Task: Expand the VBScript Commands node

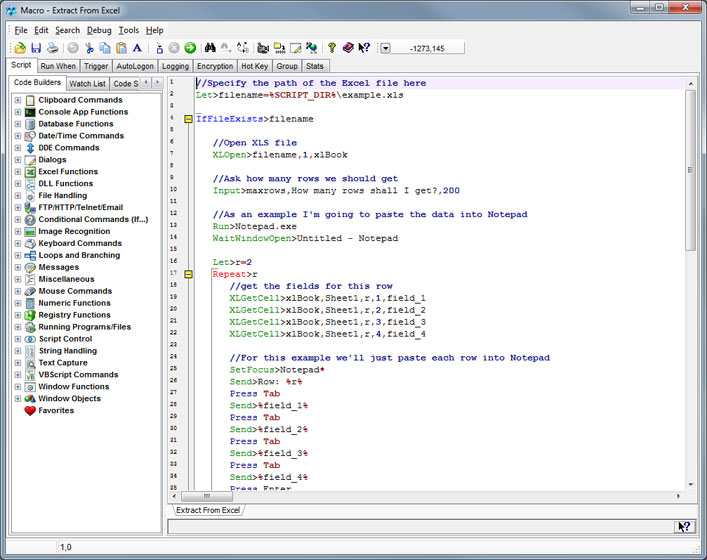Action: [x=18, y=375]
